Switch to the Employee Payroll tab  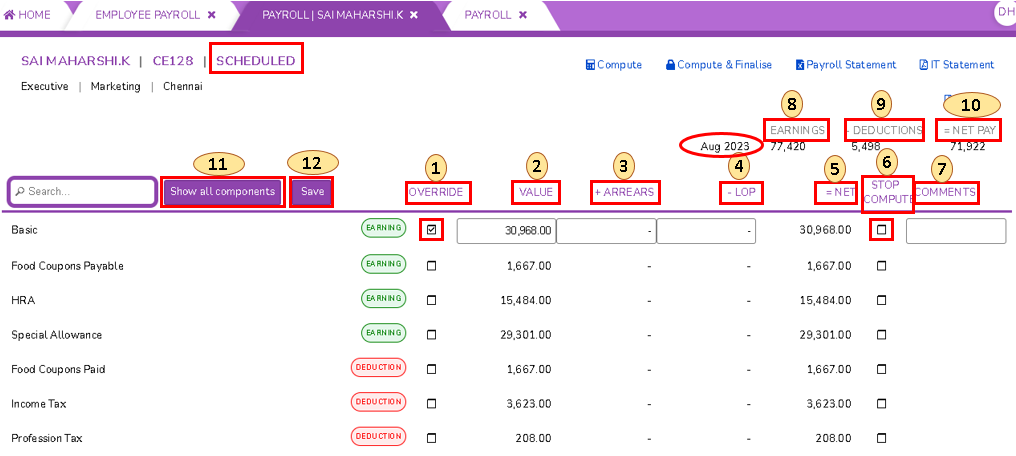[147, 15]
